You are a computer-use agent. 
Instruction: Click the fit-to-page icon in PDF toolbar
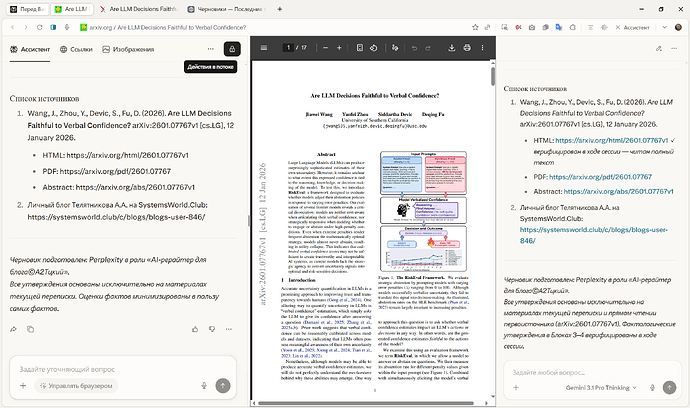[x=360, y=48]
